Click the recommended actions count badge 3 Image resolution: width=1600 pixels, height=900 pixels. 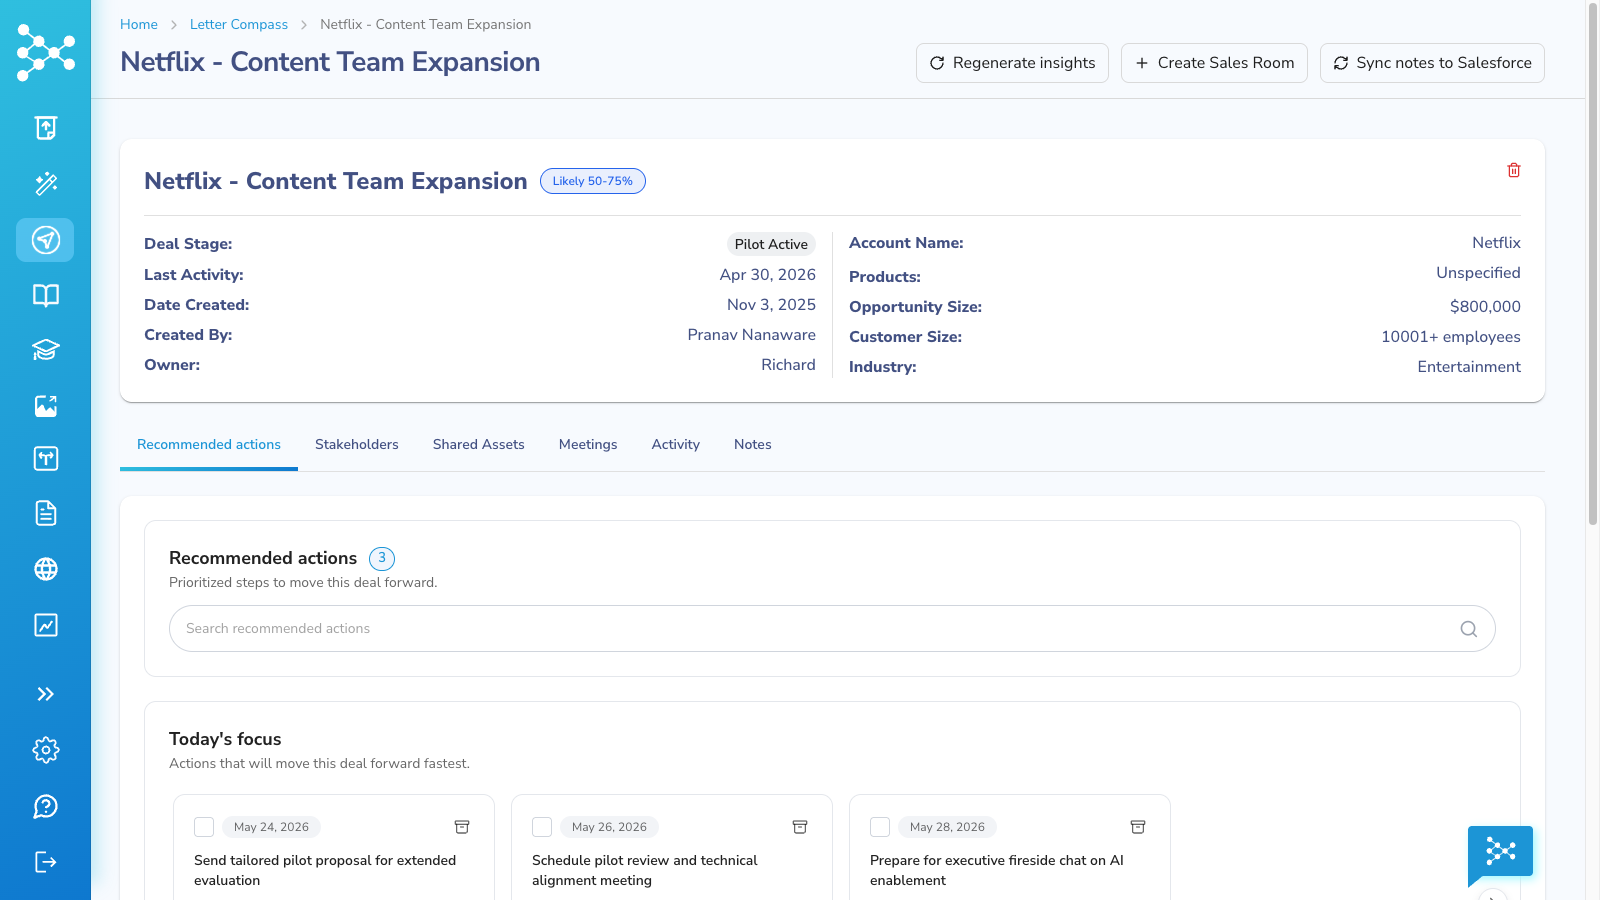tap(382, 559)
